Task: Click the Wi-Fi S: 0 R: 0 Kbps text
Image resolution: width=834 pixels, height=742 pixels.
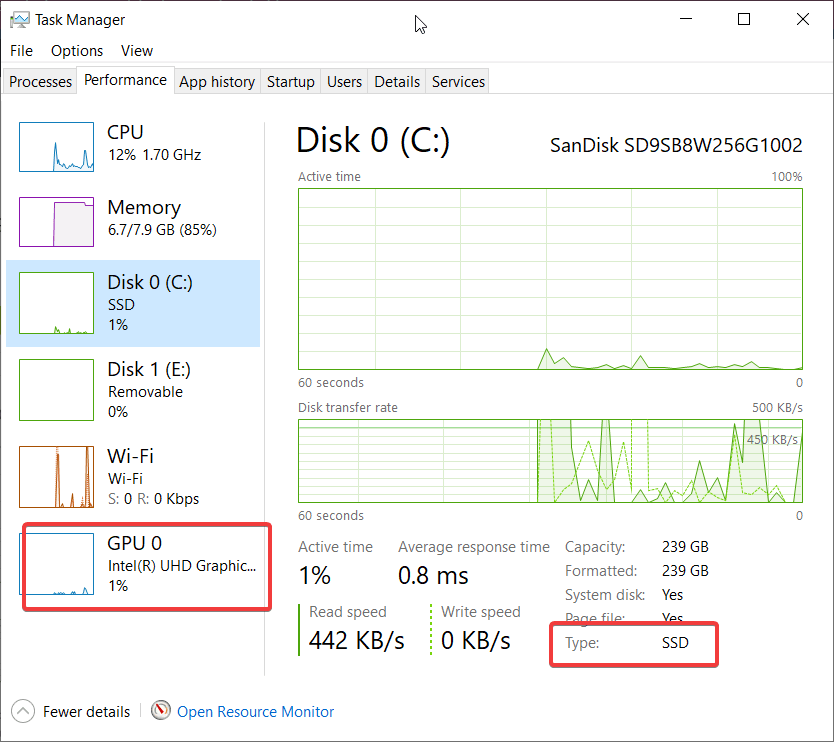Action: tap(153, 499)
